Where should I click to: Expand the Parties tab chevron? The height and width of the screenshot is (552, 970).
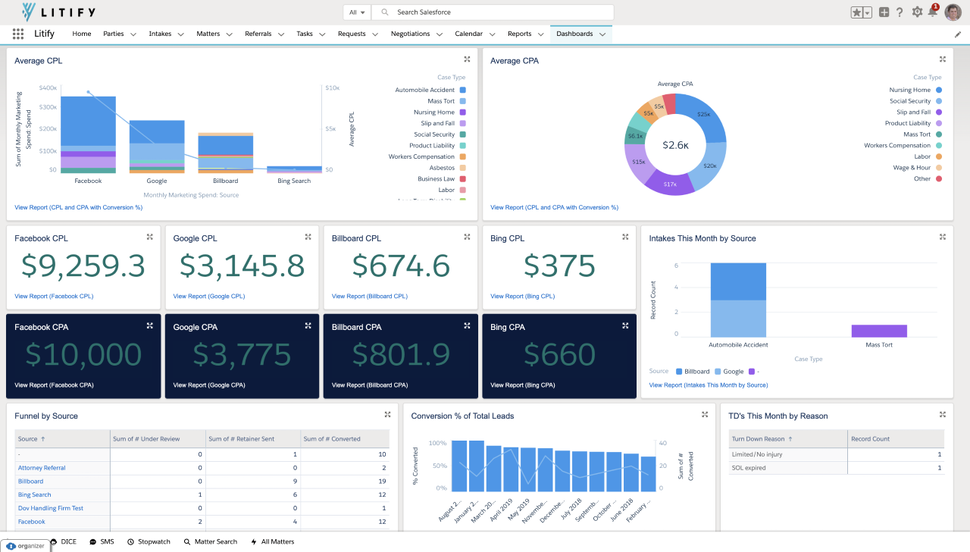click(133, 35)
